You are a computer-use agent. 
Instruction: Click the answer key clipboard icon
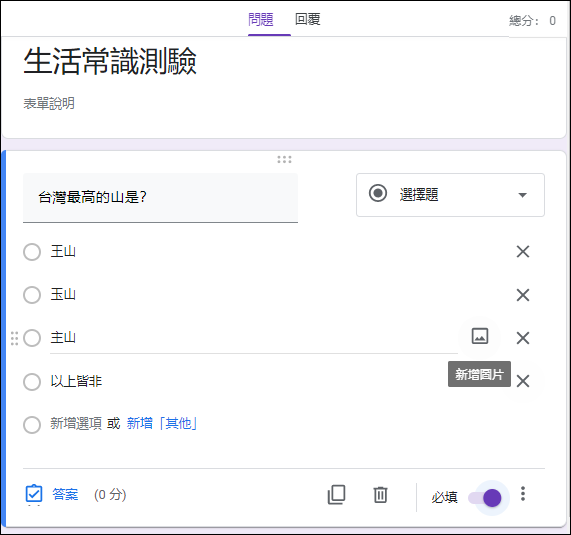pos(34,494)
